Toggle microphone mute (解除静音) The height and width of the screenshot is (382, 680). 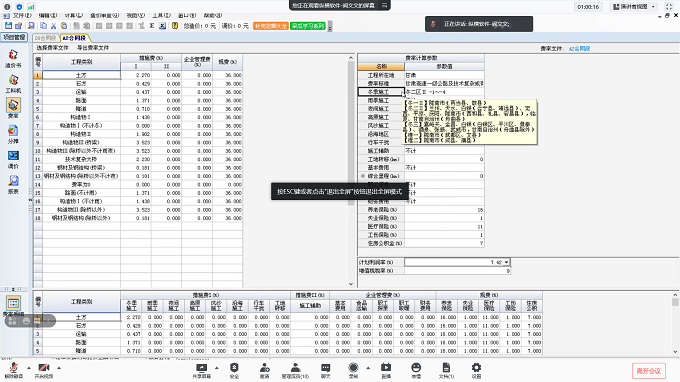13,370
